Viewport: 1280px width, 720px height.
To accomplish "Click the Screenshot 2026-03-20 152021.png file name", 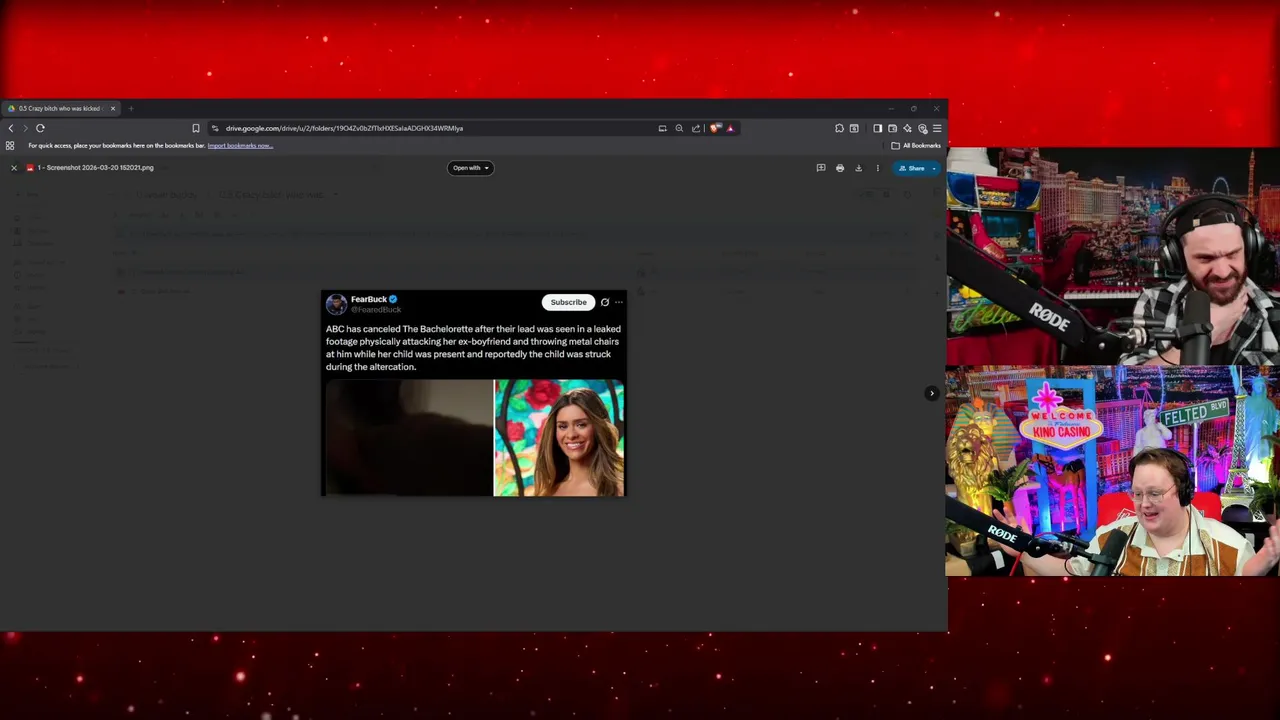I will [x=95, y=168].
